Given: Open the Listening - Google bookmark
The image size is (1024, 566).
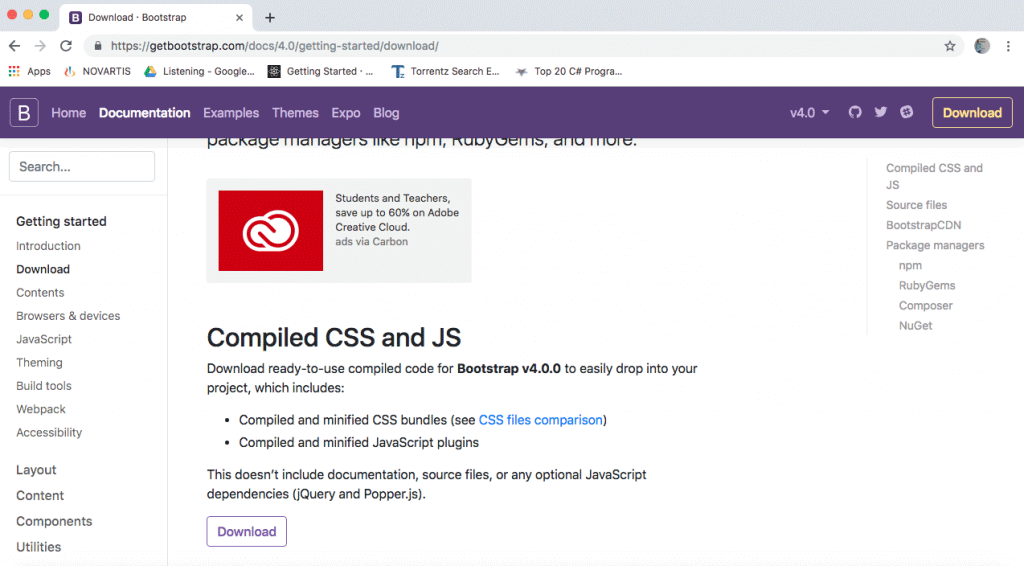Looking at the screenshot, I should tap(199, 71).
